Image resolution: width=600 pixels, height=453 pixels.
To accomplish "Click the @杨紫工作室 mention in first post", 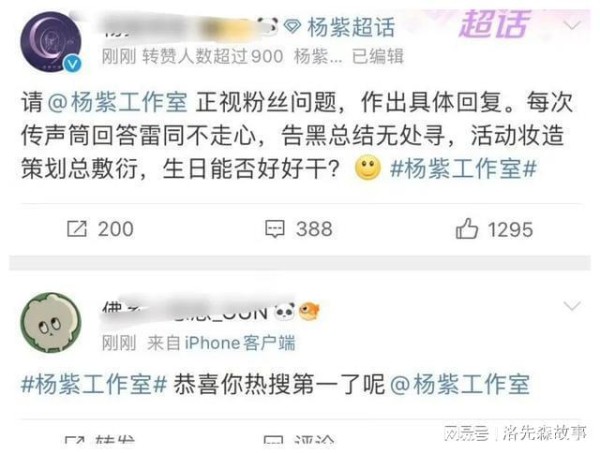I will 117,103.
